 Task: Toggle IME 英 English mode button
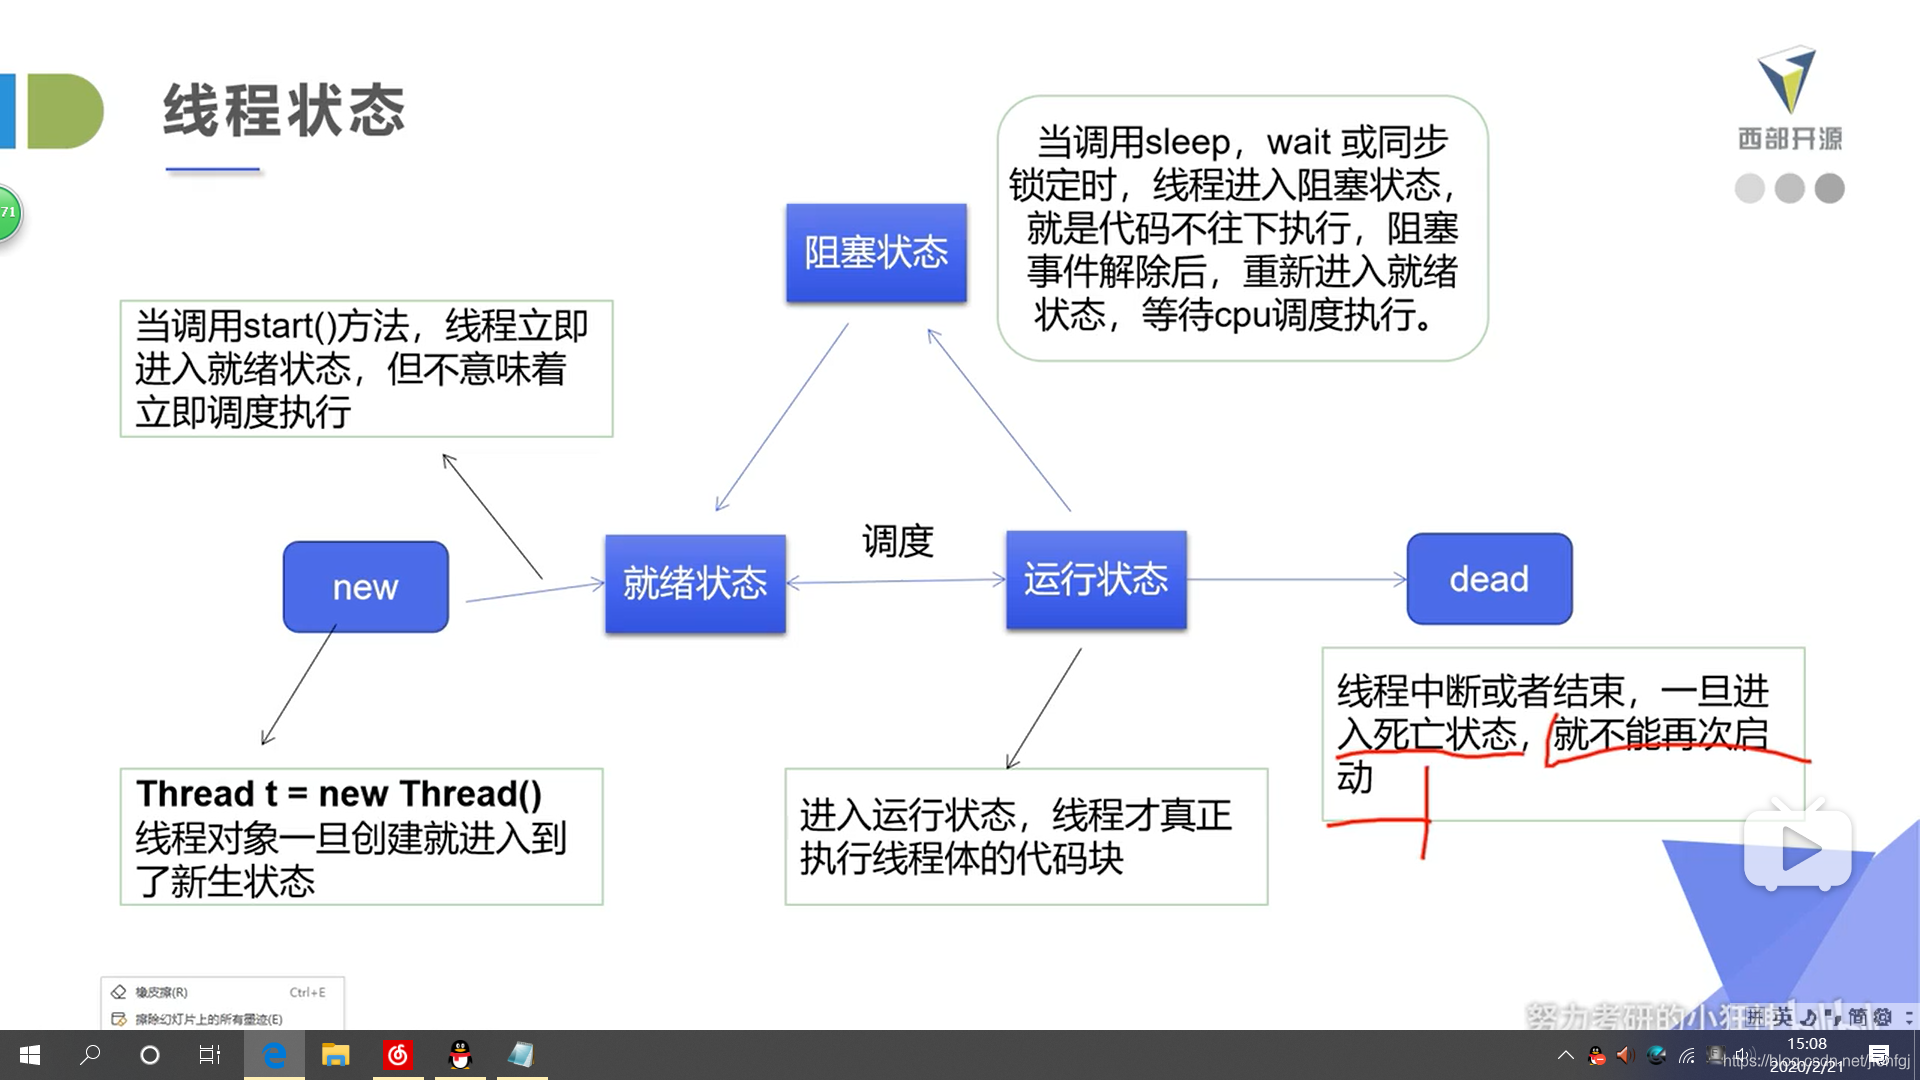tap(1783, 1017)
